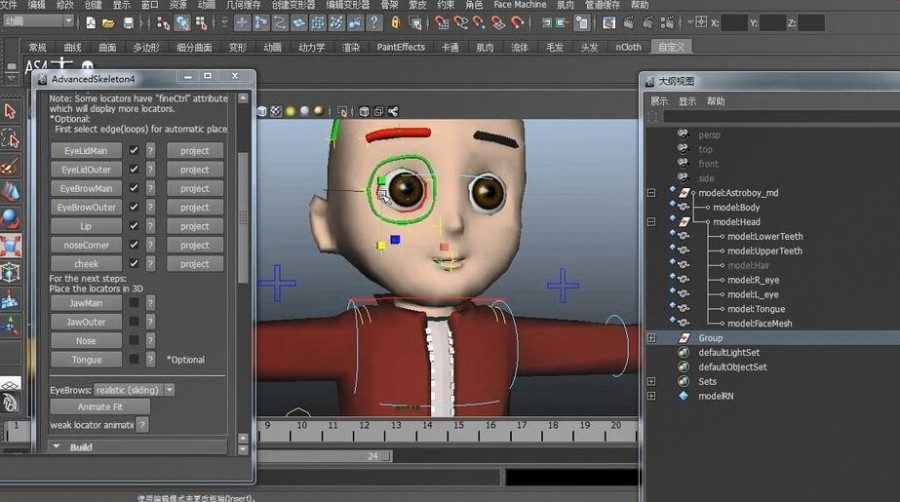This screenshot has height=502, width=900.
Task: Click the AdvancedSkeleton4 vertical scrollbar thumb
Action: pos(243,217)
